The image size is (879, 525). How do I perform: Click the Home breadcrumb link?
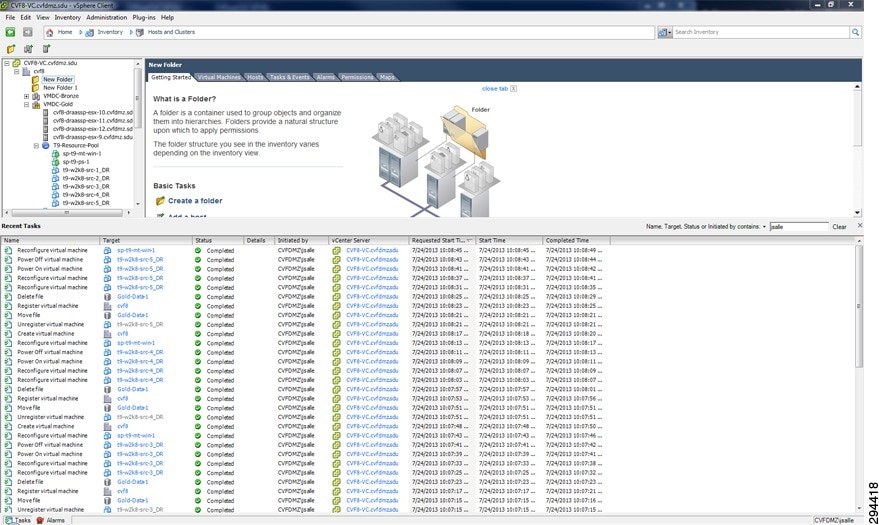(x=65, y=32)
